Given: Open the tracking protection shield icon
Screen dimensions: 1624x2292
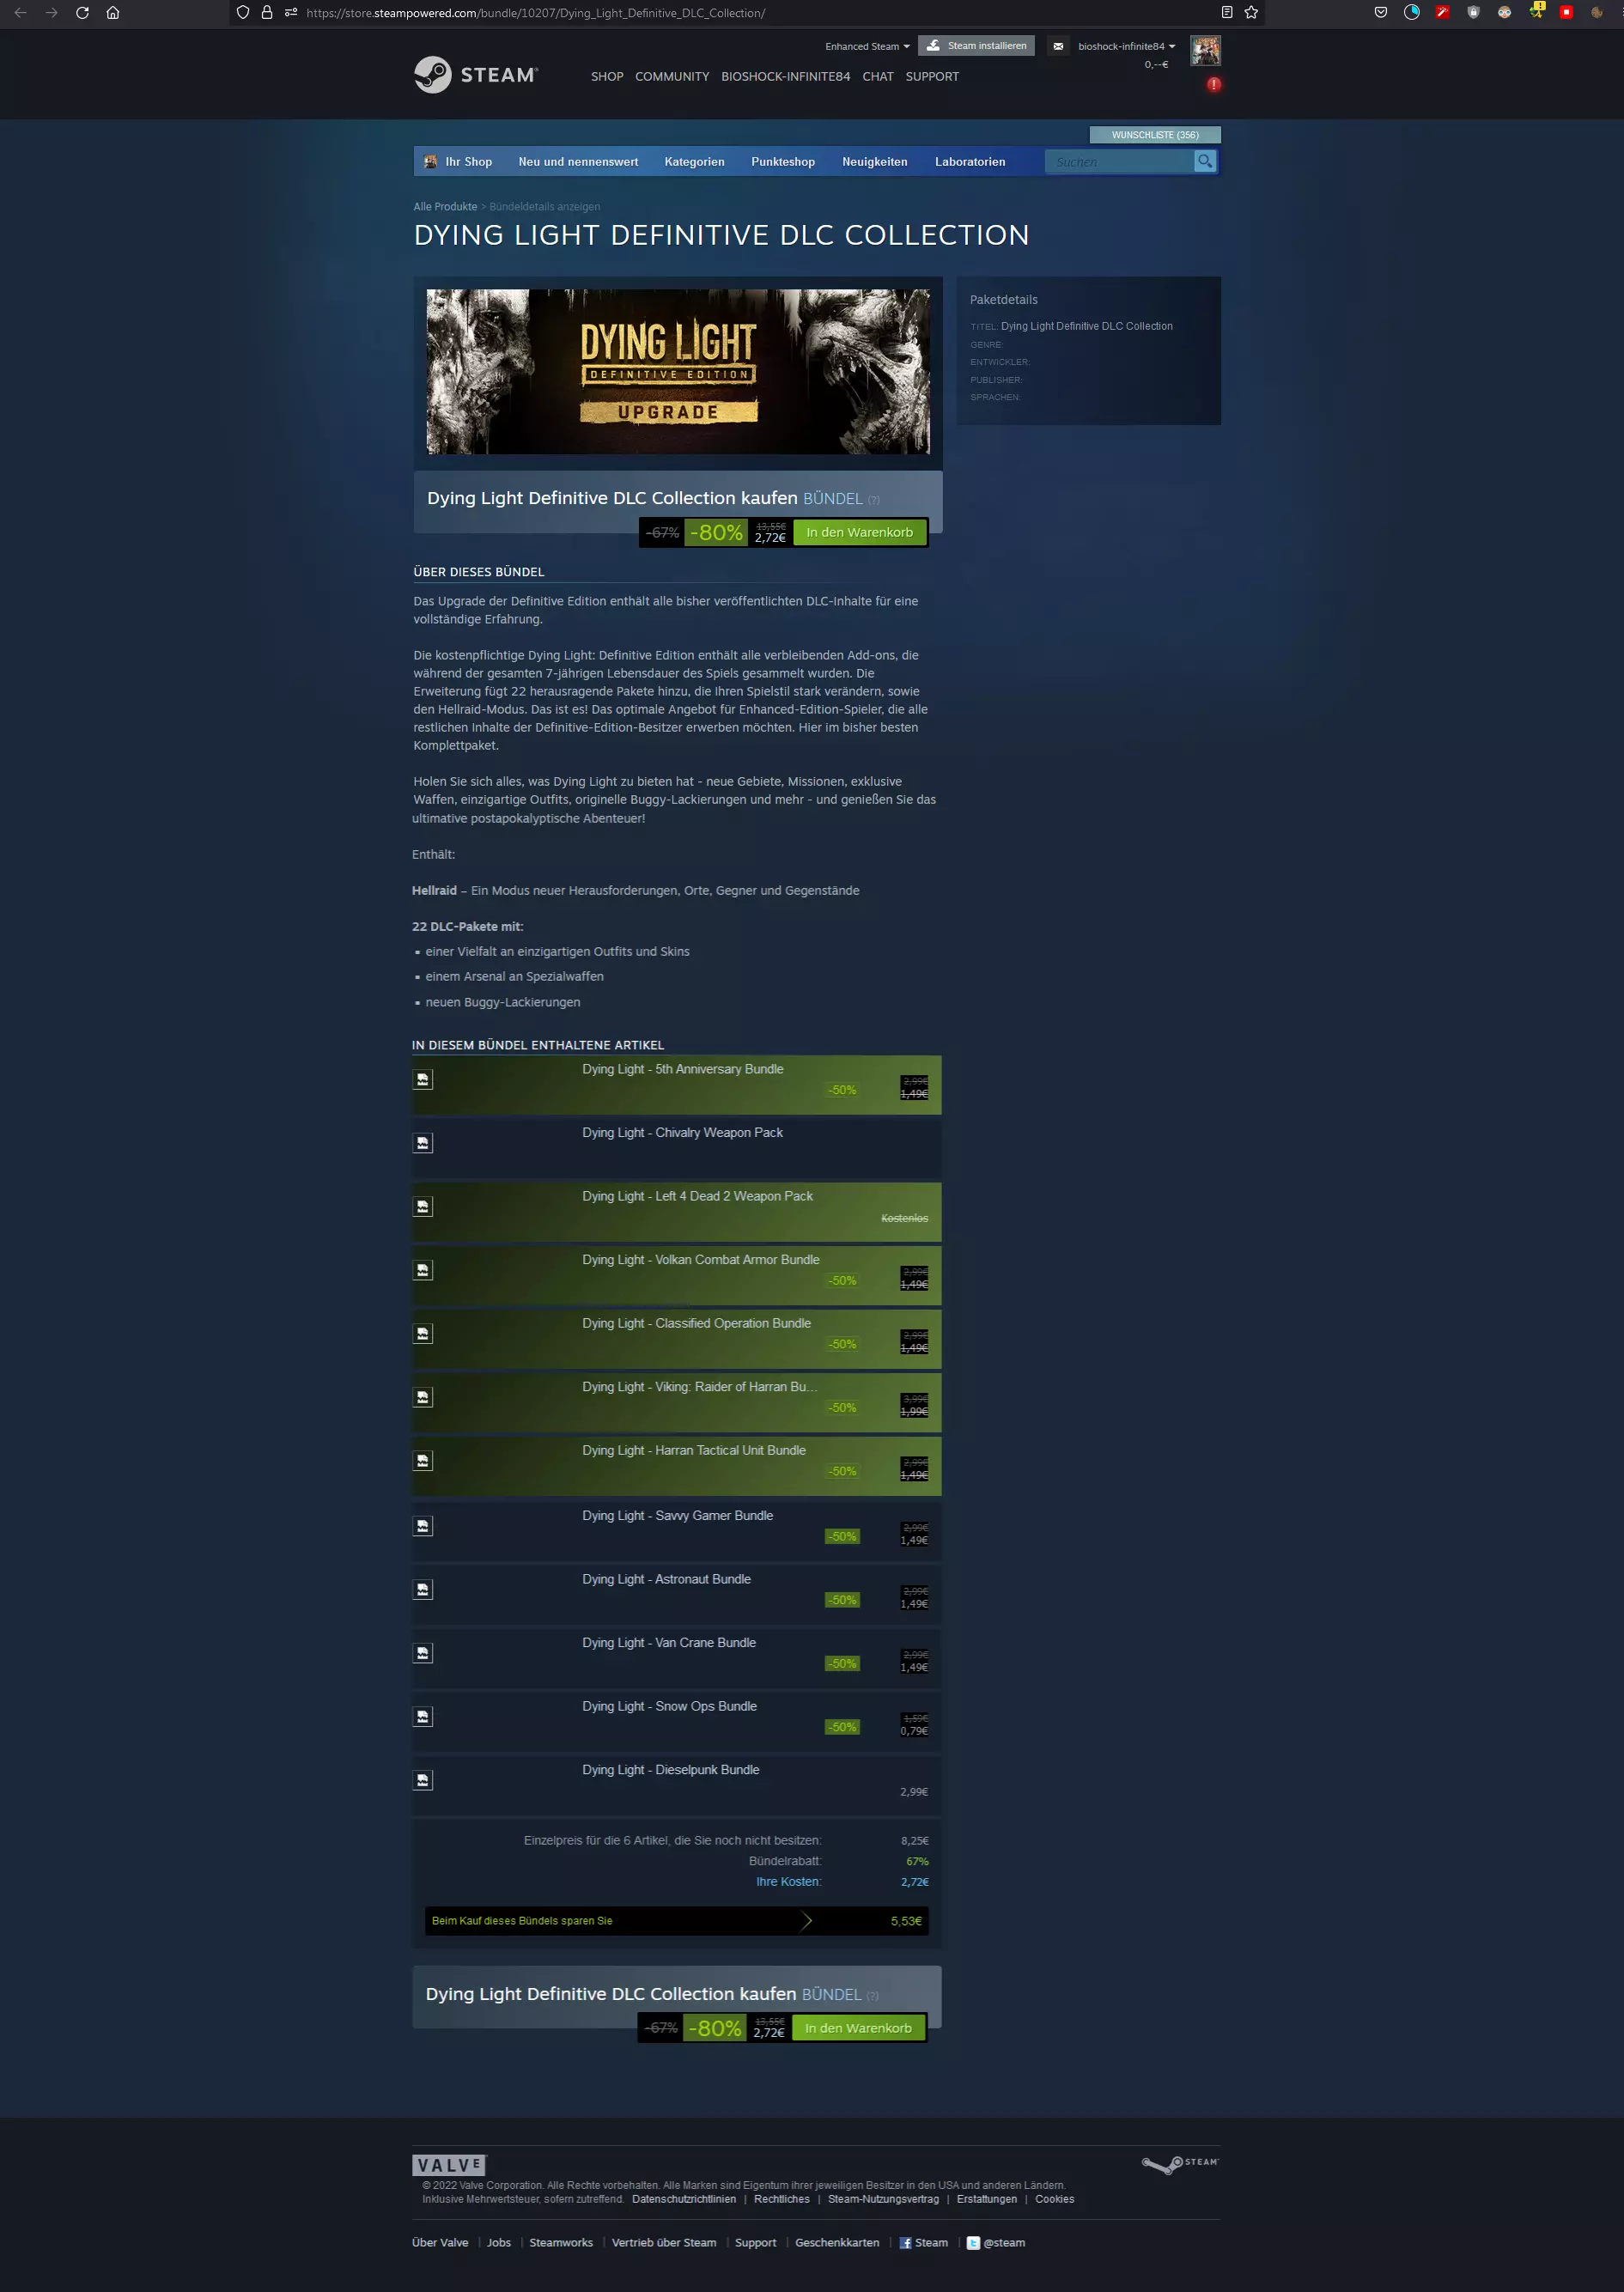Looking at the screenshot, I should [243, 13].
